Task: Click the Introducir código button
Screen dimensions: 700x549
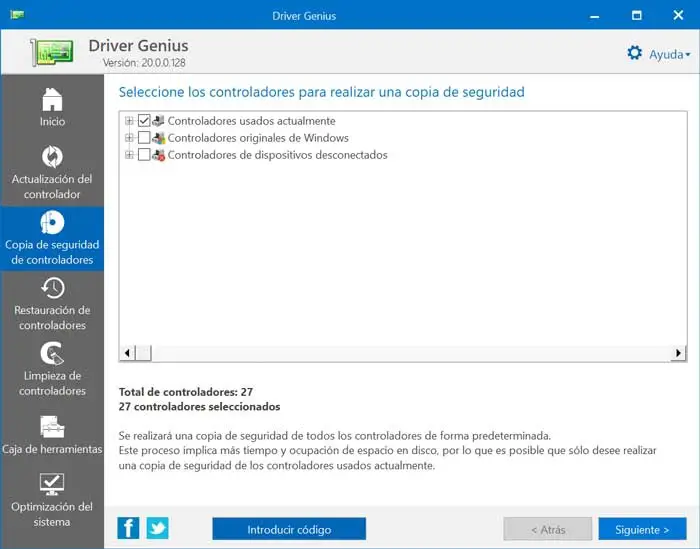Action: pos(289,529)
